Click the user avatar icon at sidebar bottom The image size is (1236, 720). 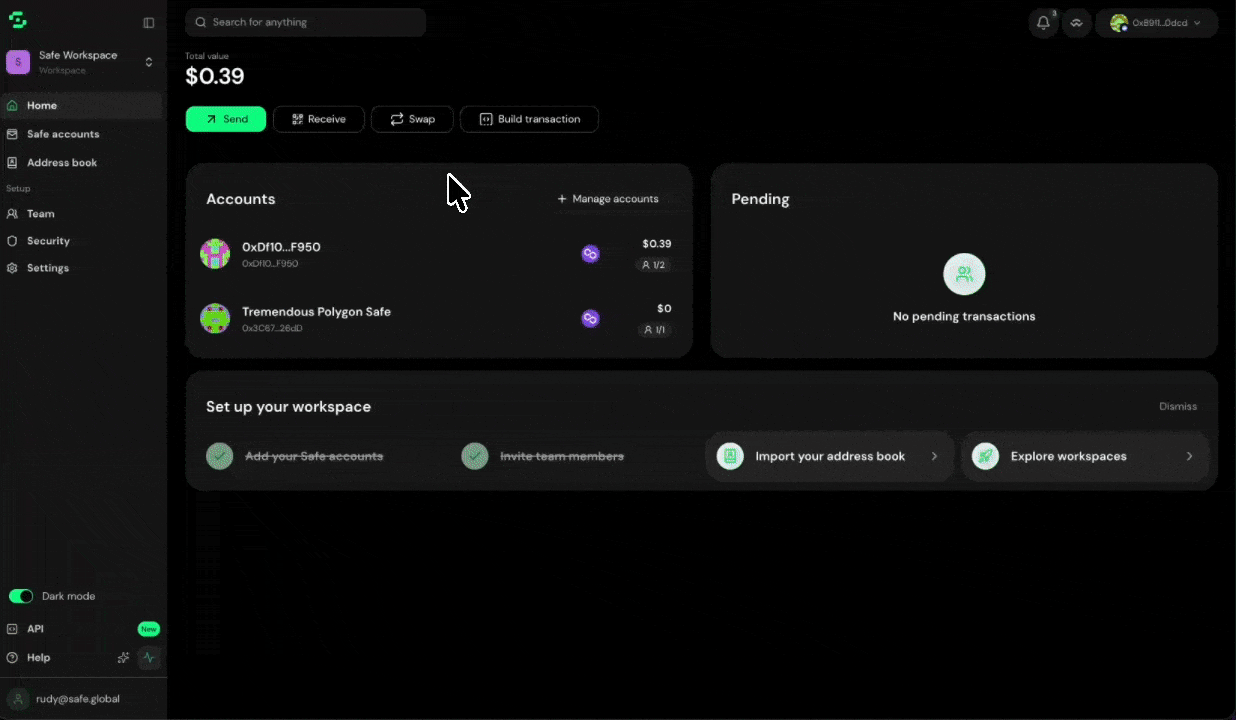click(18, 699)
